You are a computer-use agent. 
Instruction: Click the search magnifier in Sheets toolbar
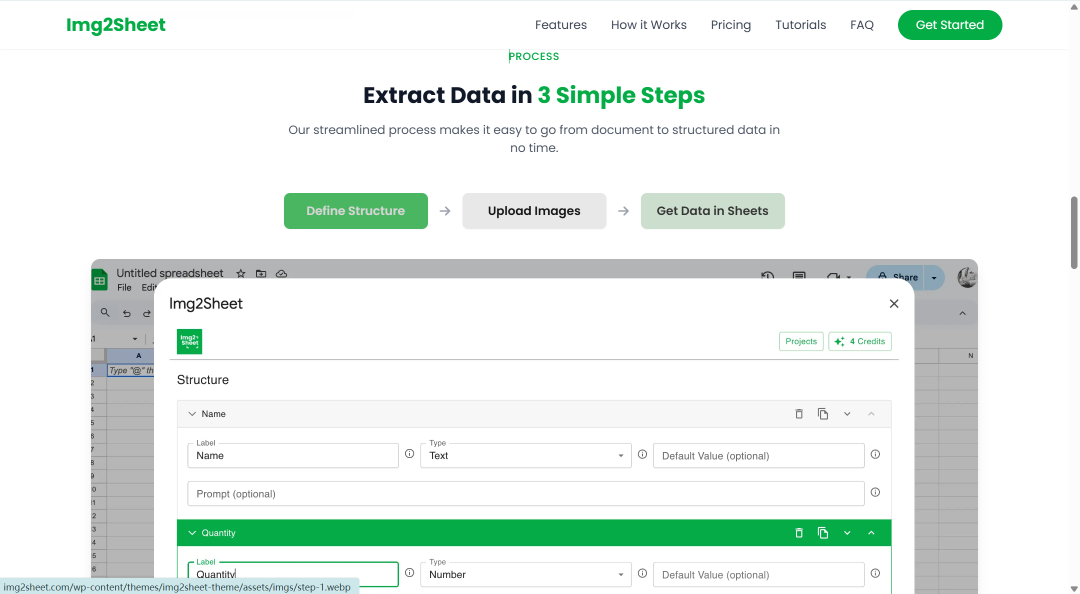point(105,312)
